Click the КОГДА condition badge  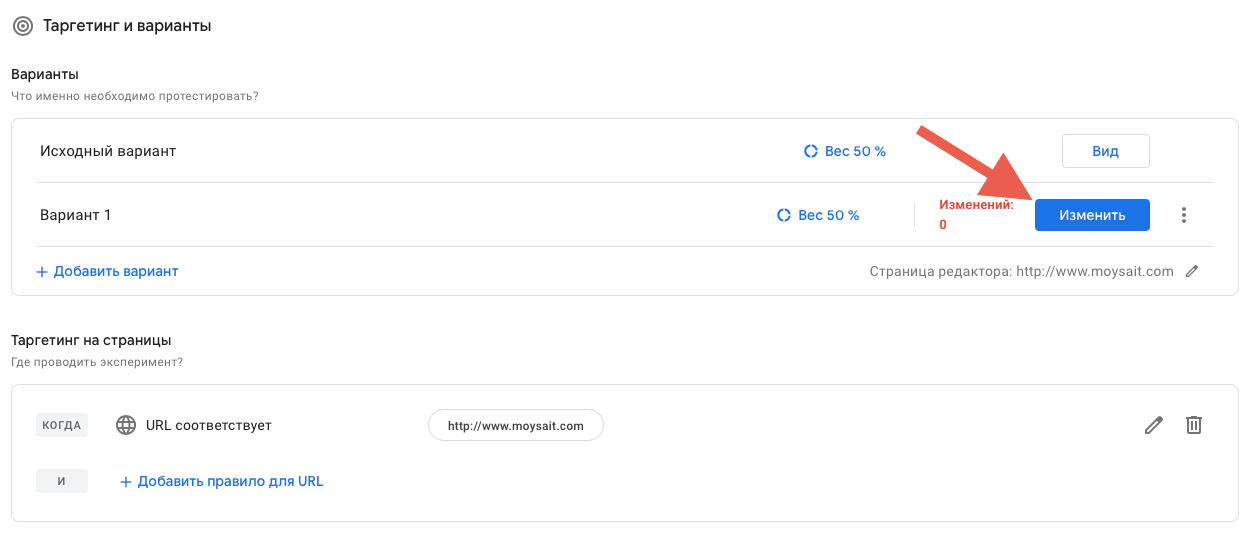pyautogui.click(x=62, y=425)
